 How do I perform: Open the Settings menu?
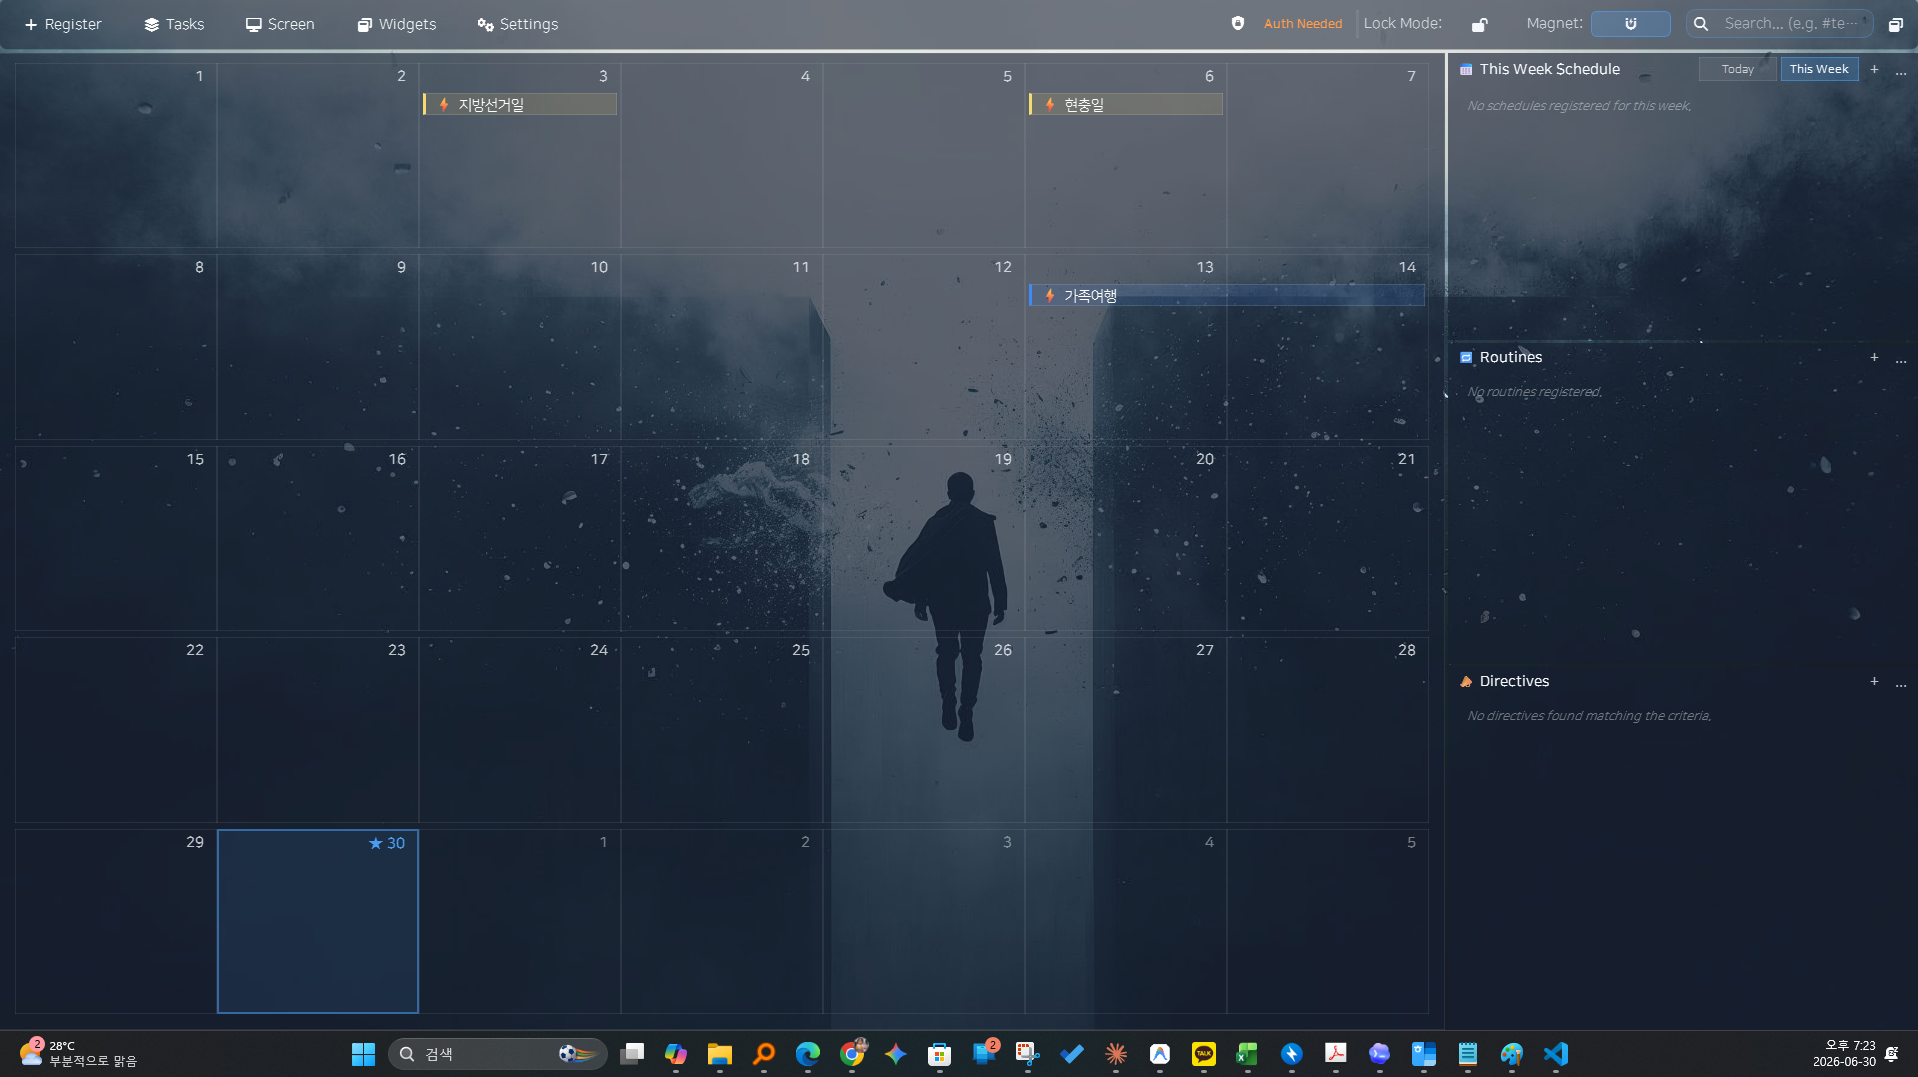point(518,24)
